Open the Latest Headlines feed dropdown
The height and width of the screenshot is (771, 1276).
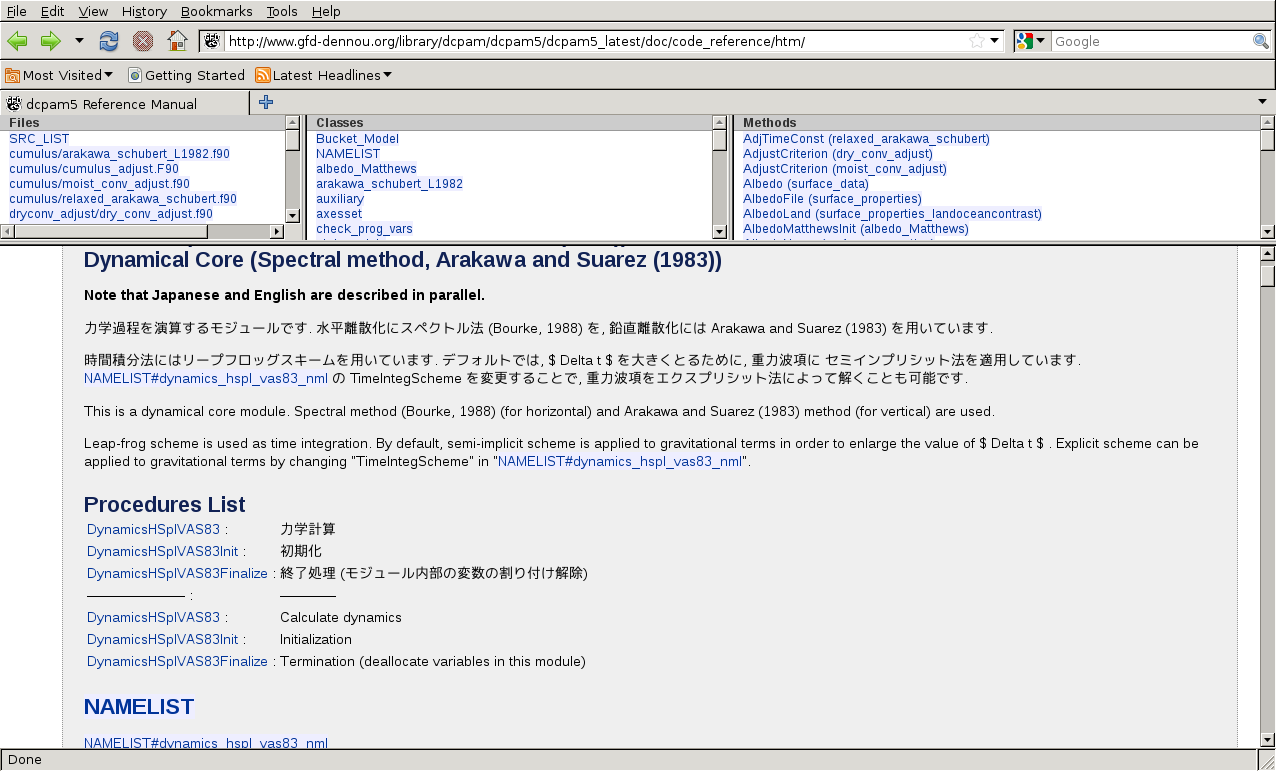323,75
